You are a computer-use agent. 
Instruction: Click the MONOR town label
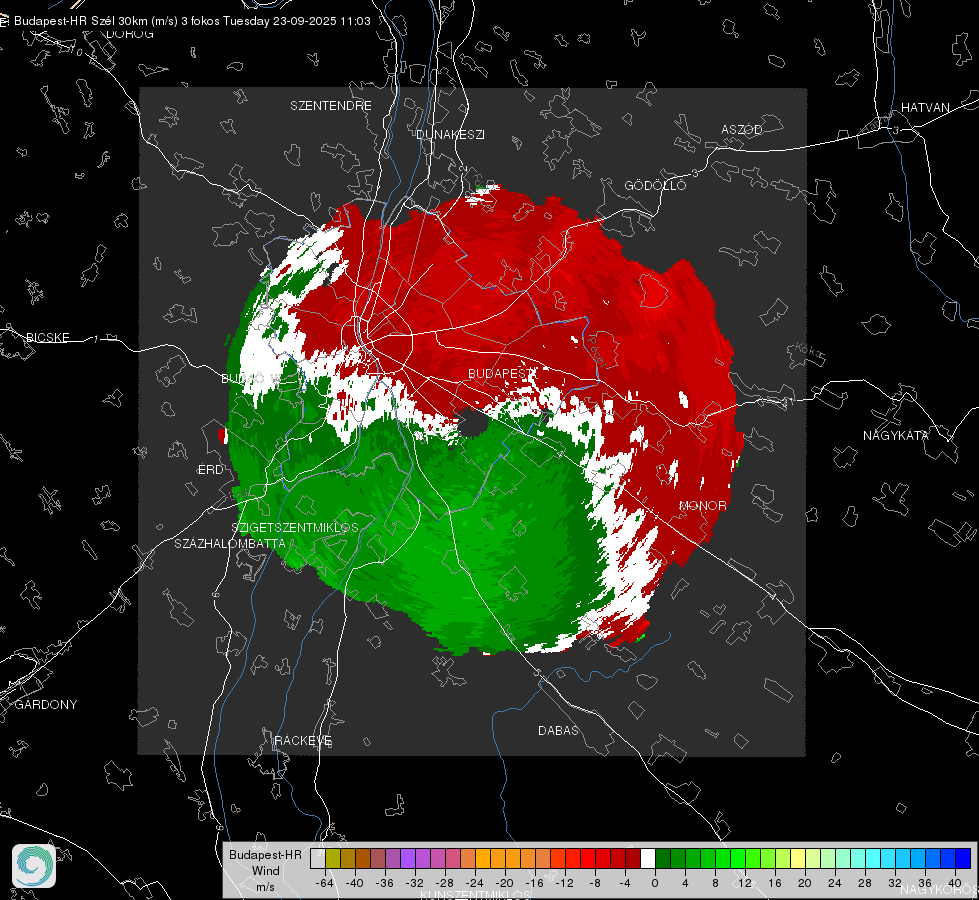pos(702,505)
